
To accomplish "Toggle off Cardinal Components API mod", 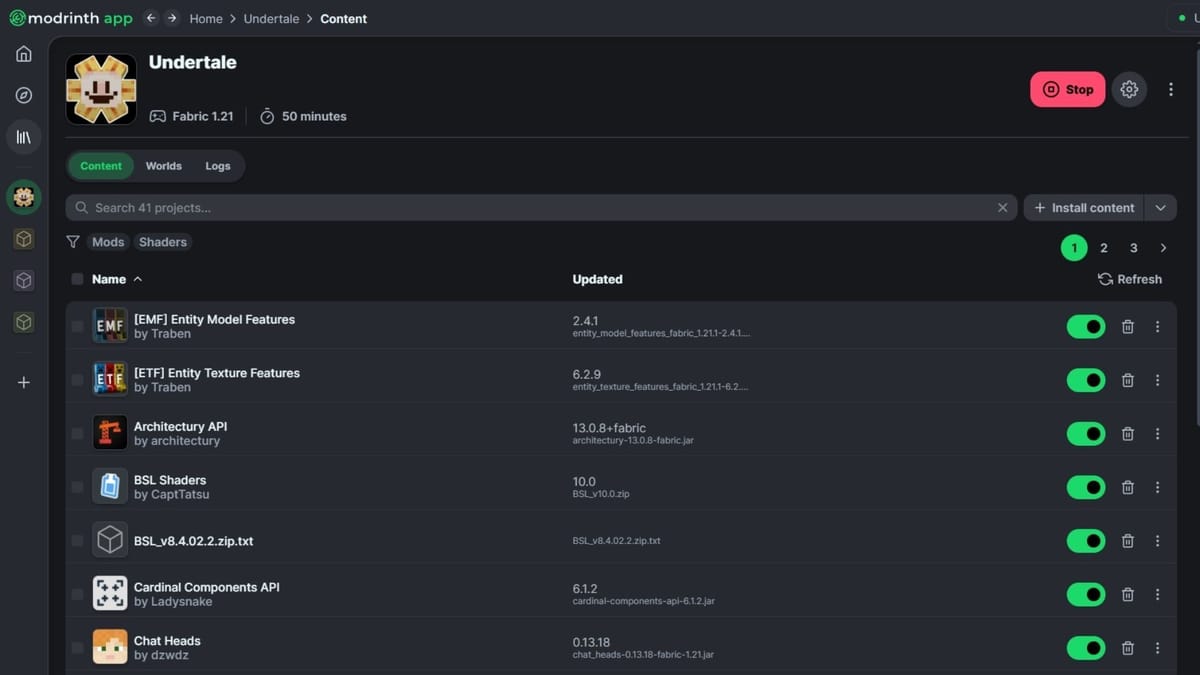I will pos(1085,594).
